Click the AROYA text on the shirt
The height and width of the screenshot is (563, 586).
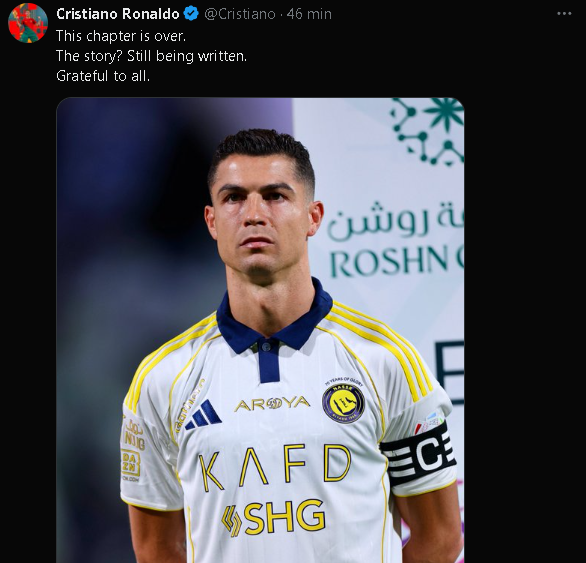272,404
